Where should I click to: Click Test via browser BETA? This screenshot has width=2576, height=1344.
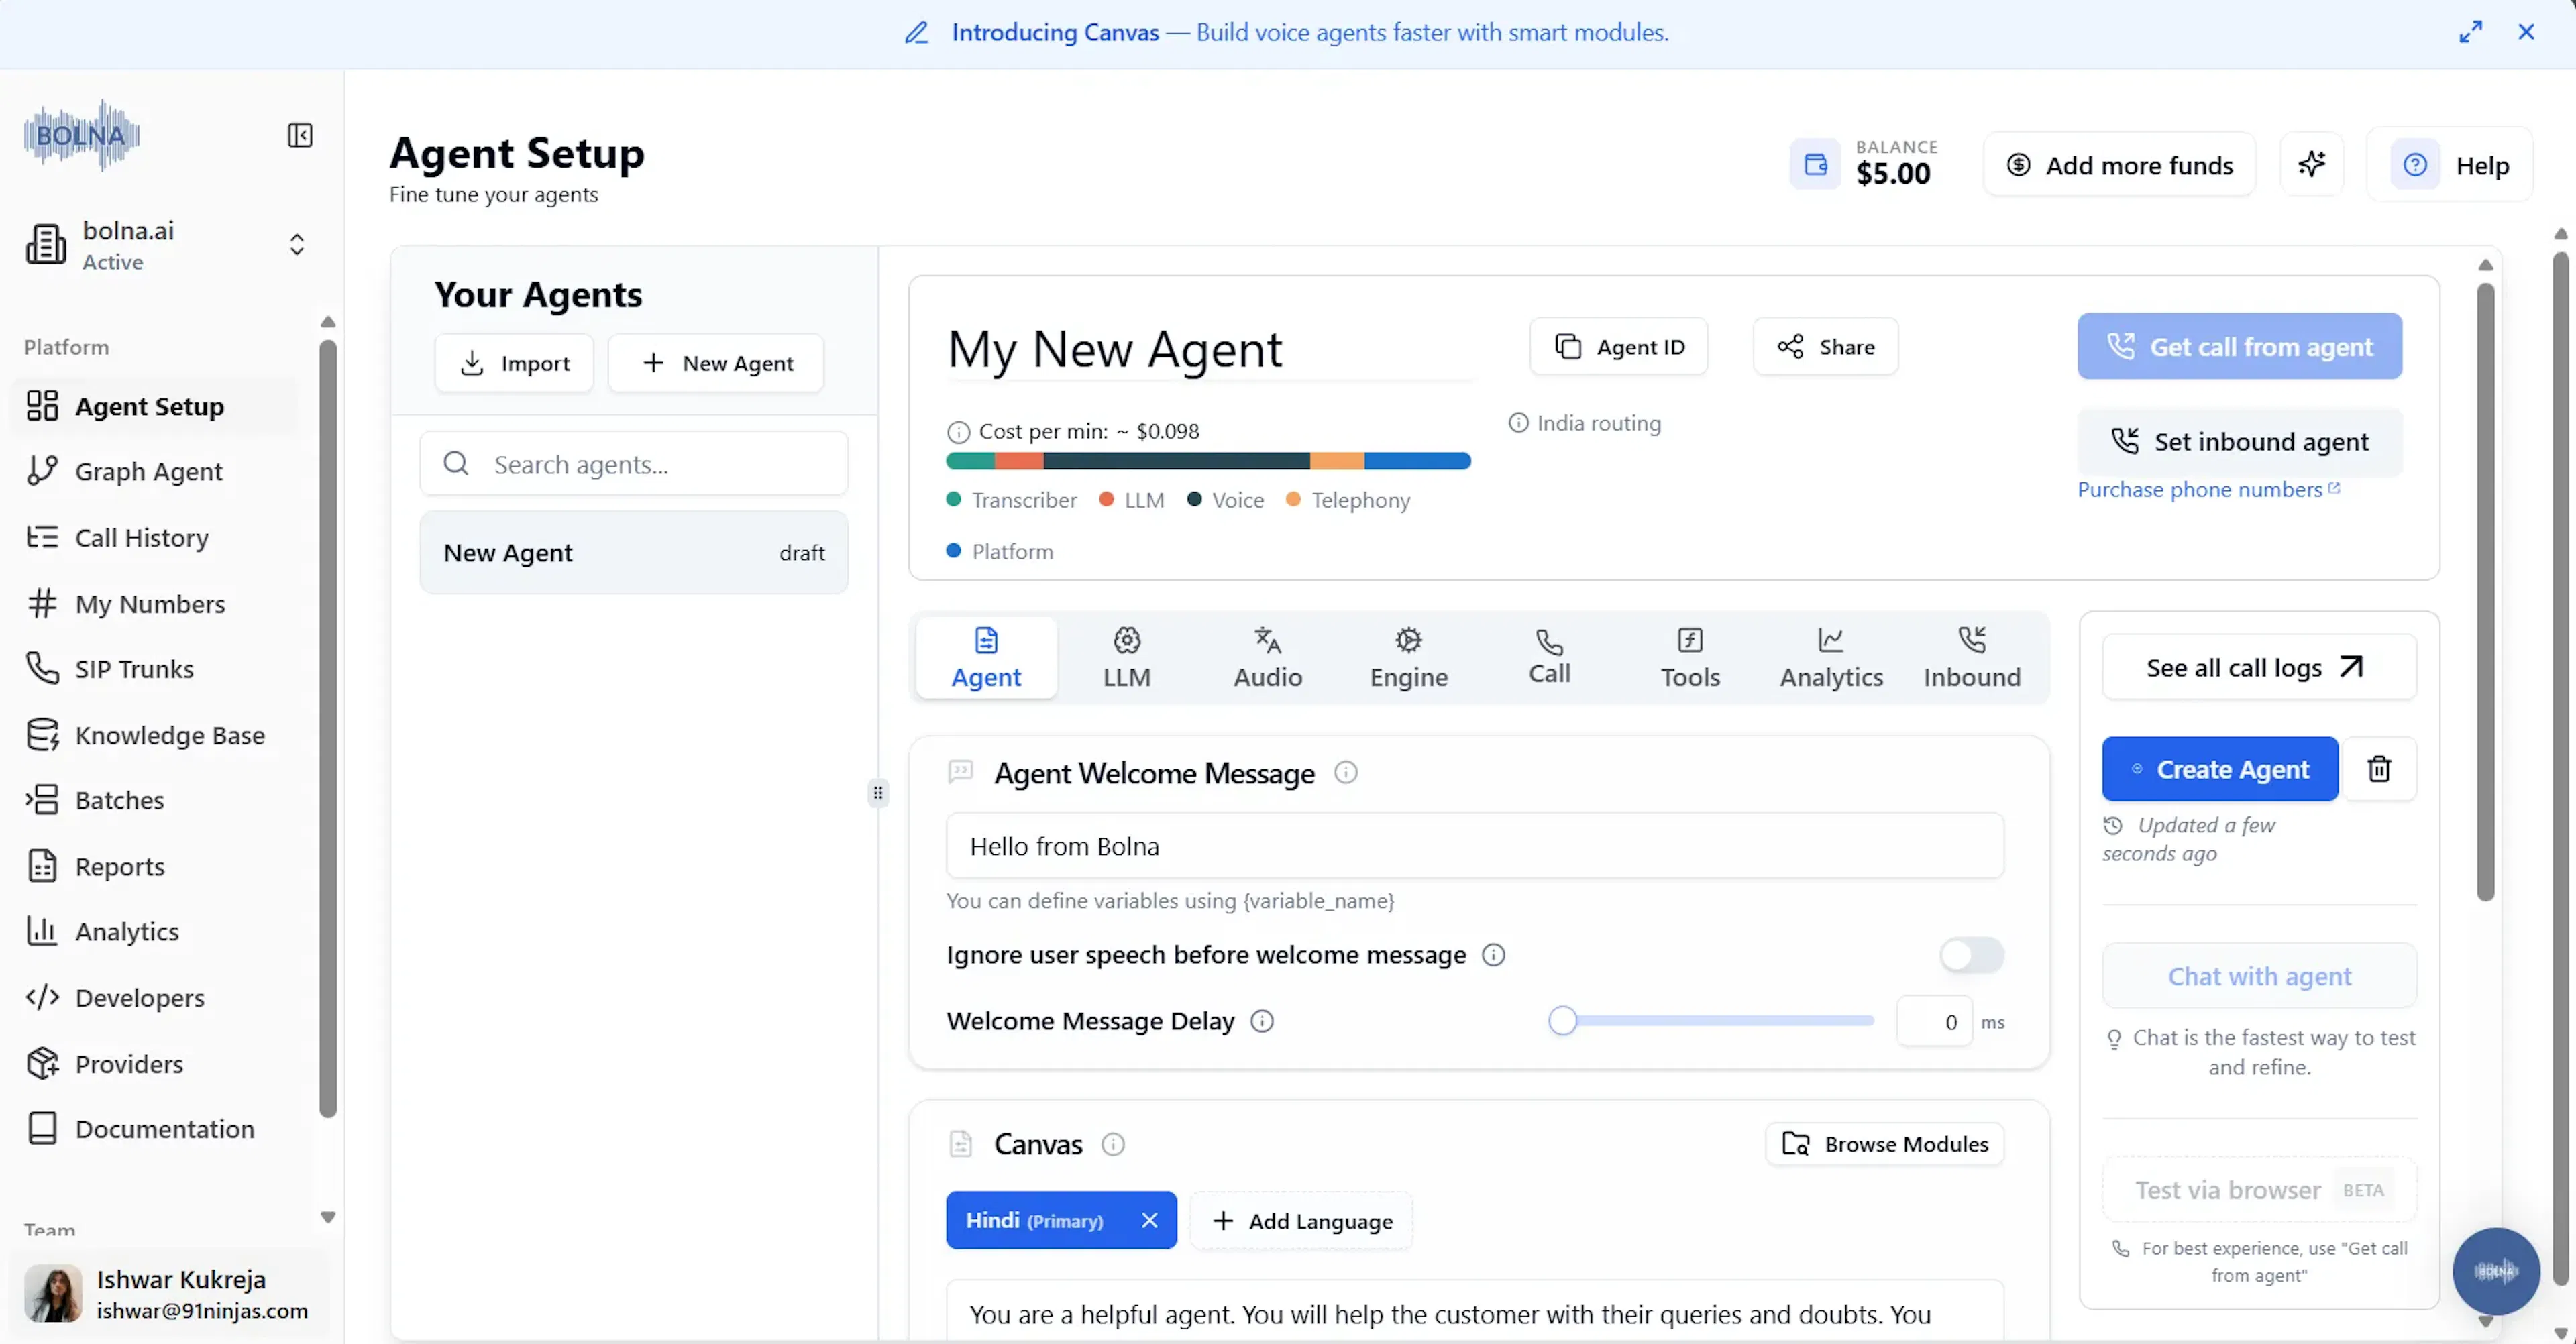click(x=2259, y=1190)
